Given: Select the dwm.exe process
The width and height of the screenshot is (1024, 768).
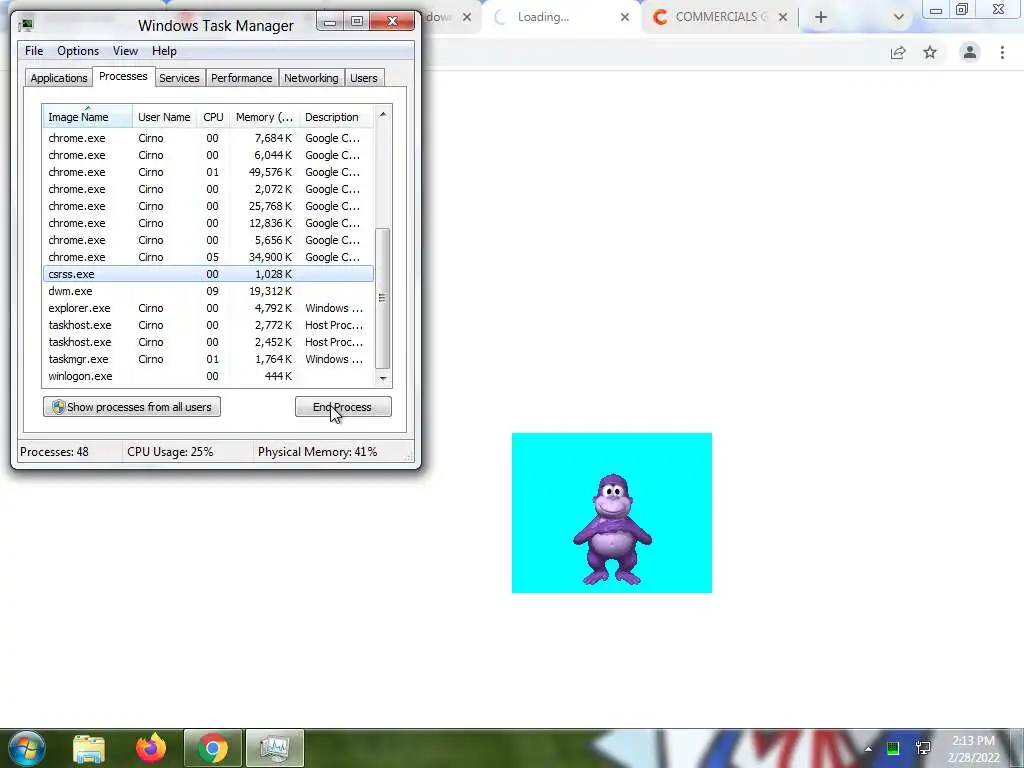Looking at the screenshot, I should tap(208, 291).
